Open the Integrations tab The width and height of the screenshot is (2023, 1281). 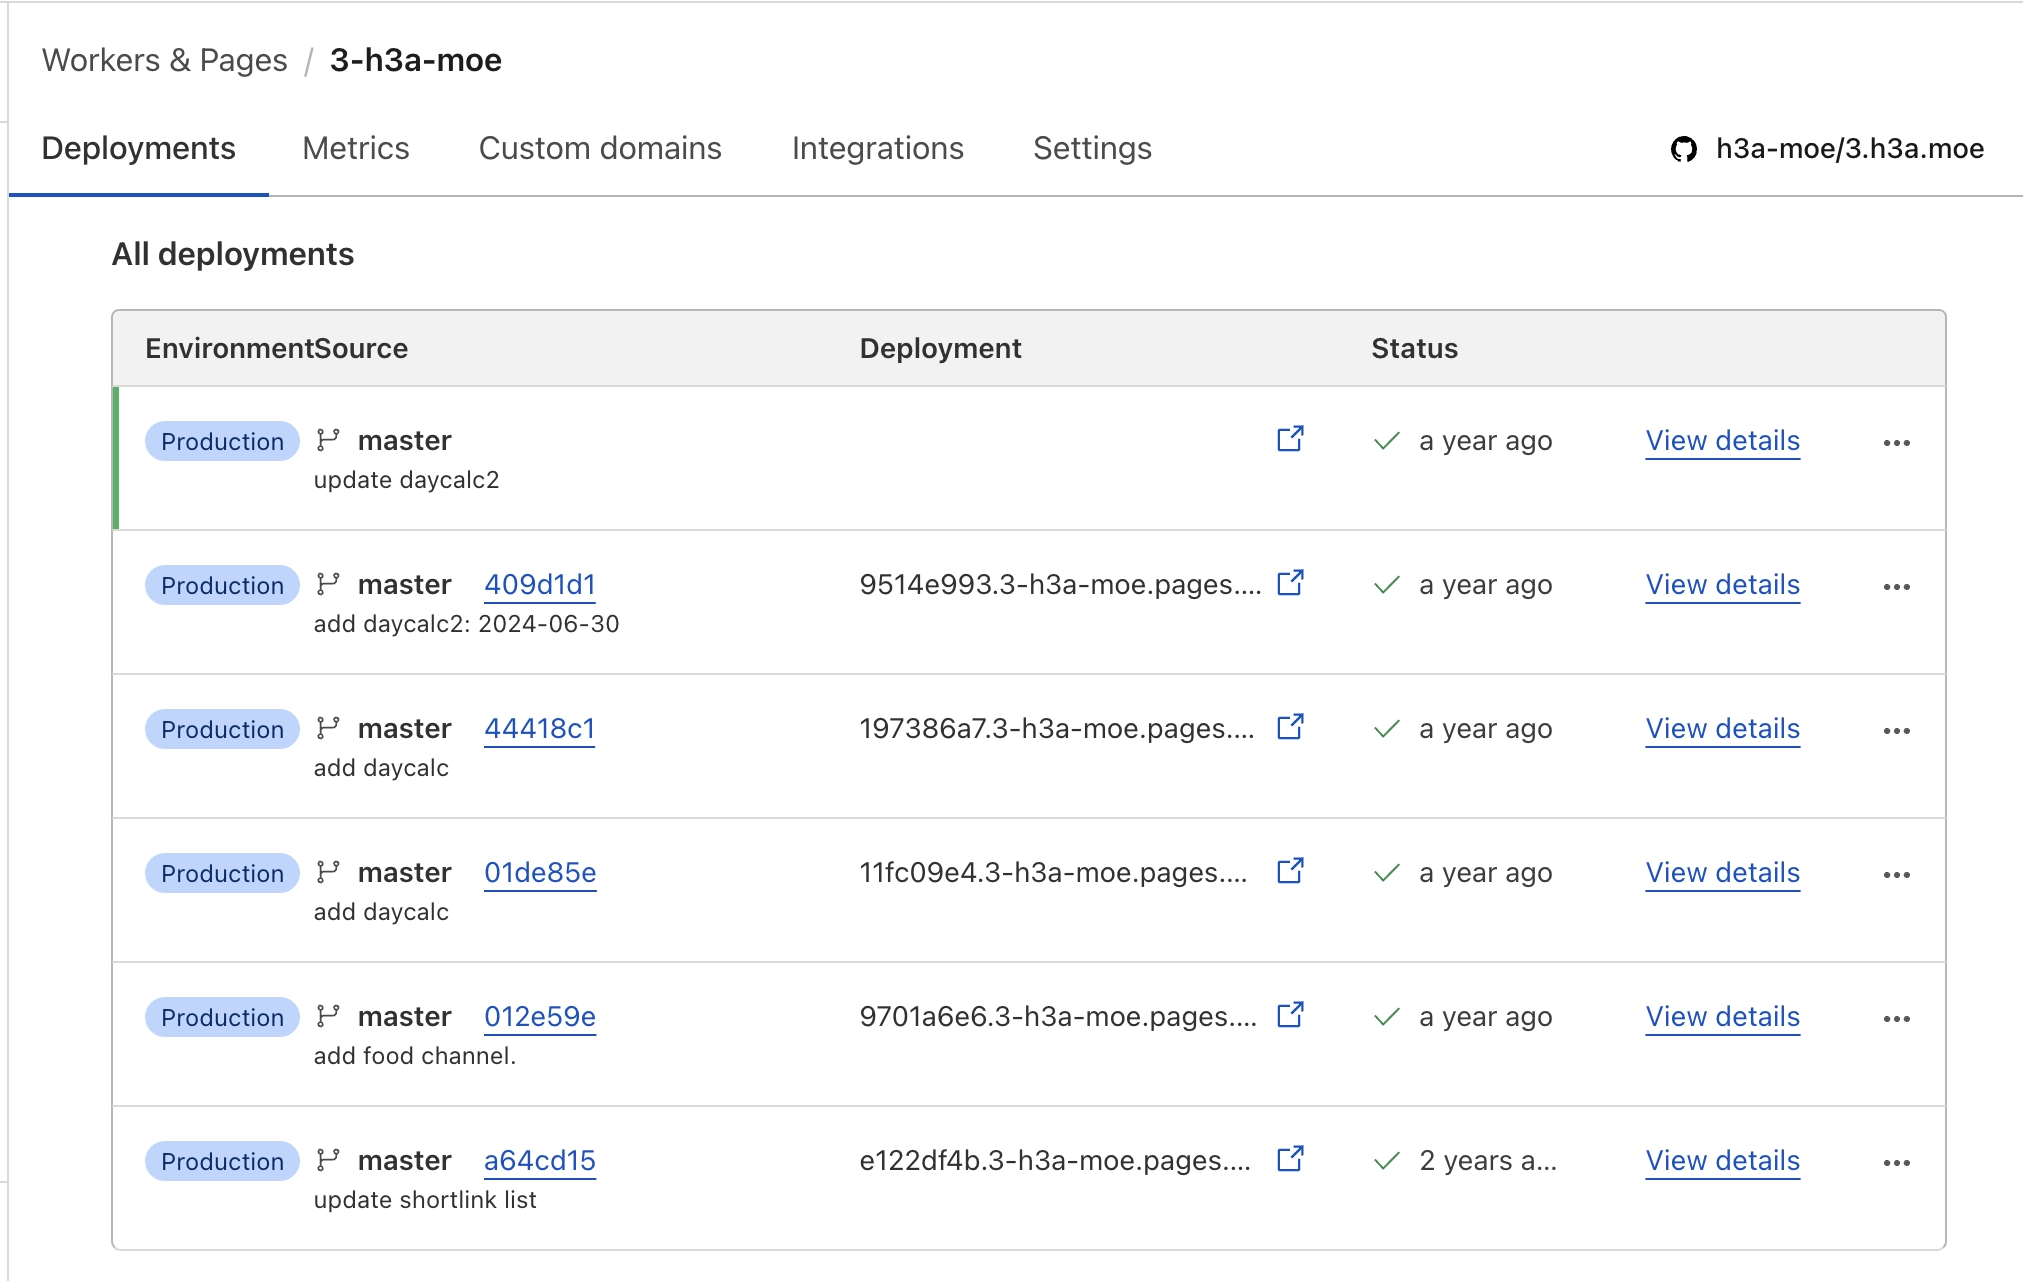pos(878,148)
